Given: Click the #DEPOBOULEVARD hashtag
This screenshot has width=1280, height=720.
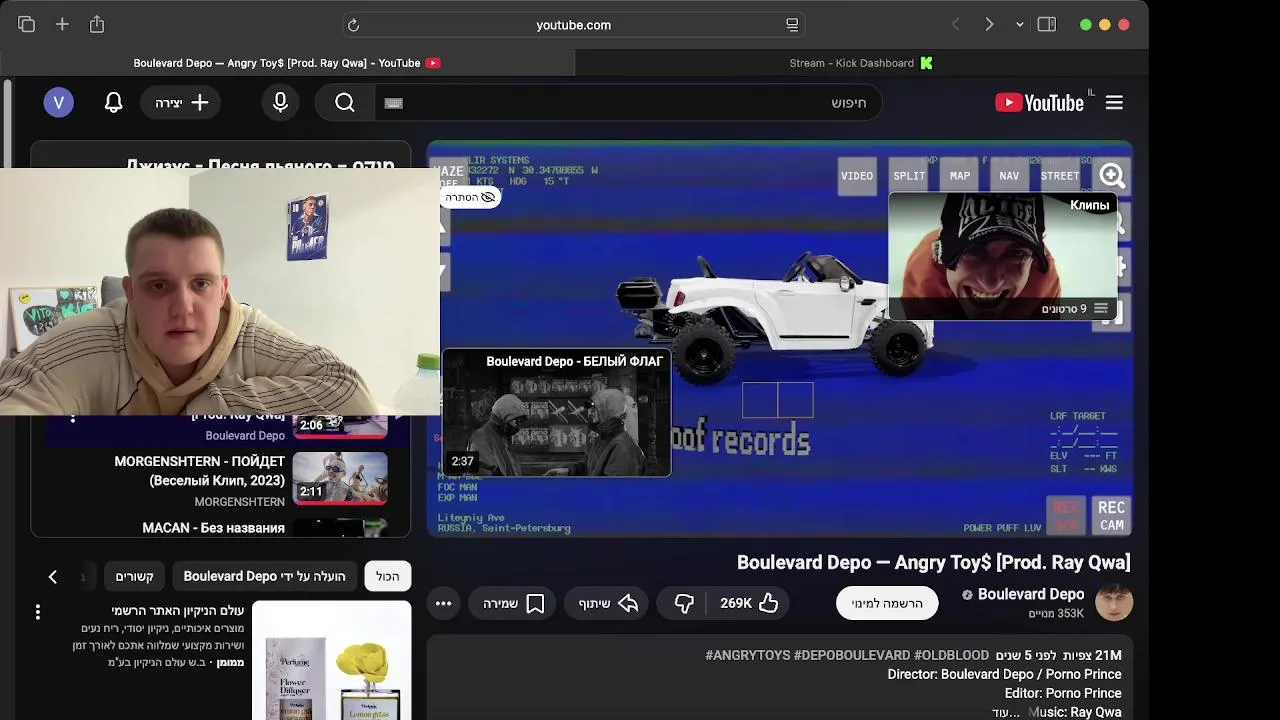Looking at the screenshot, I should pyautogui.click(x=852, y=655).
